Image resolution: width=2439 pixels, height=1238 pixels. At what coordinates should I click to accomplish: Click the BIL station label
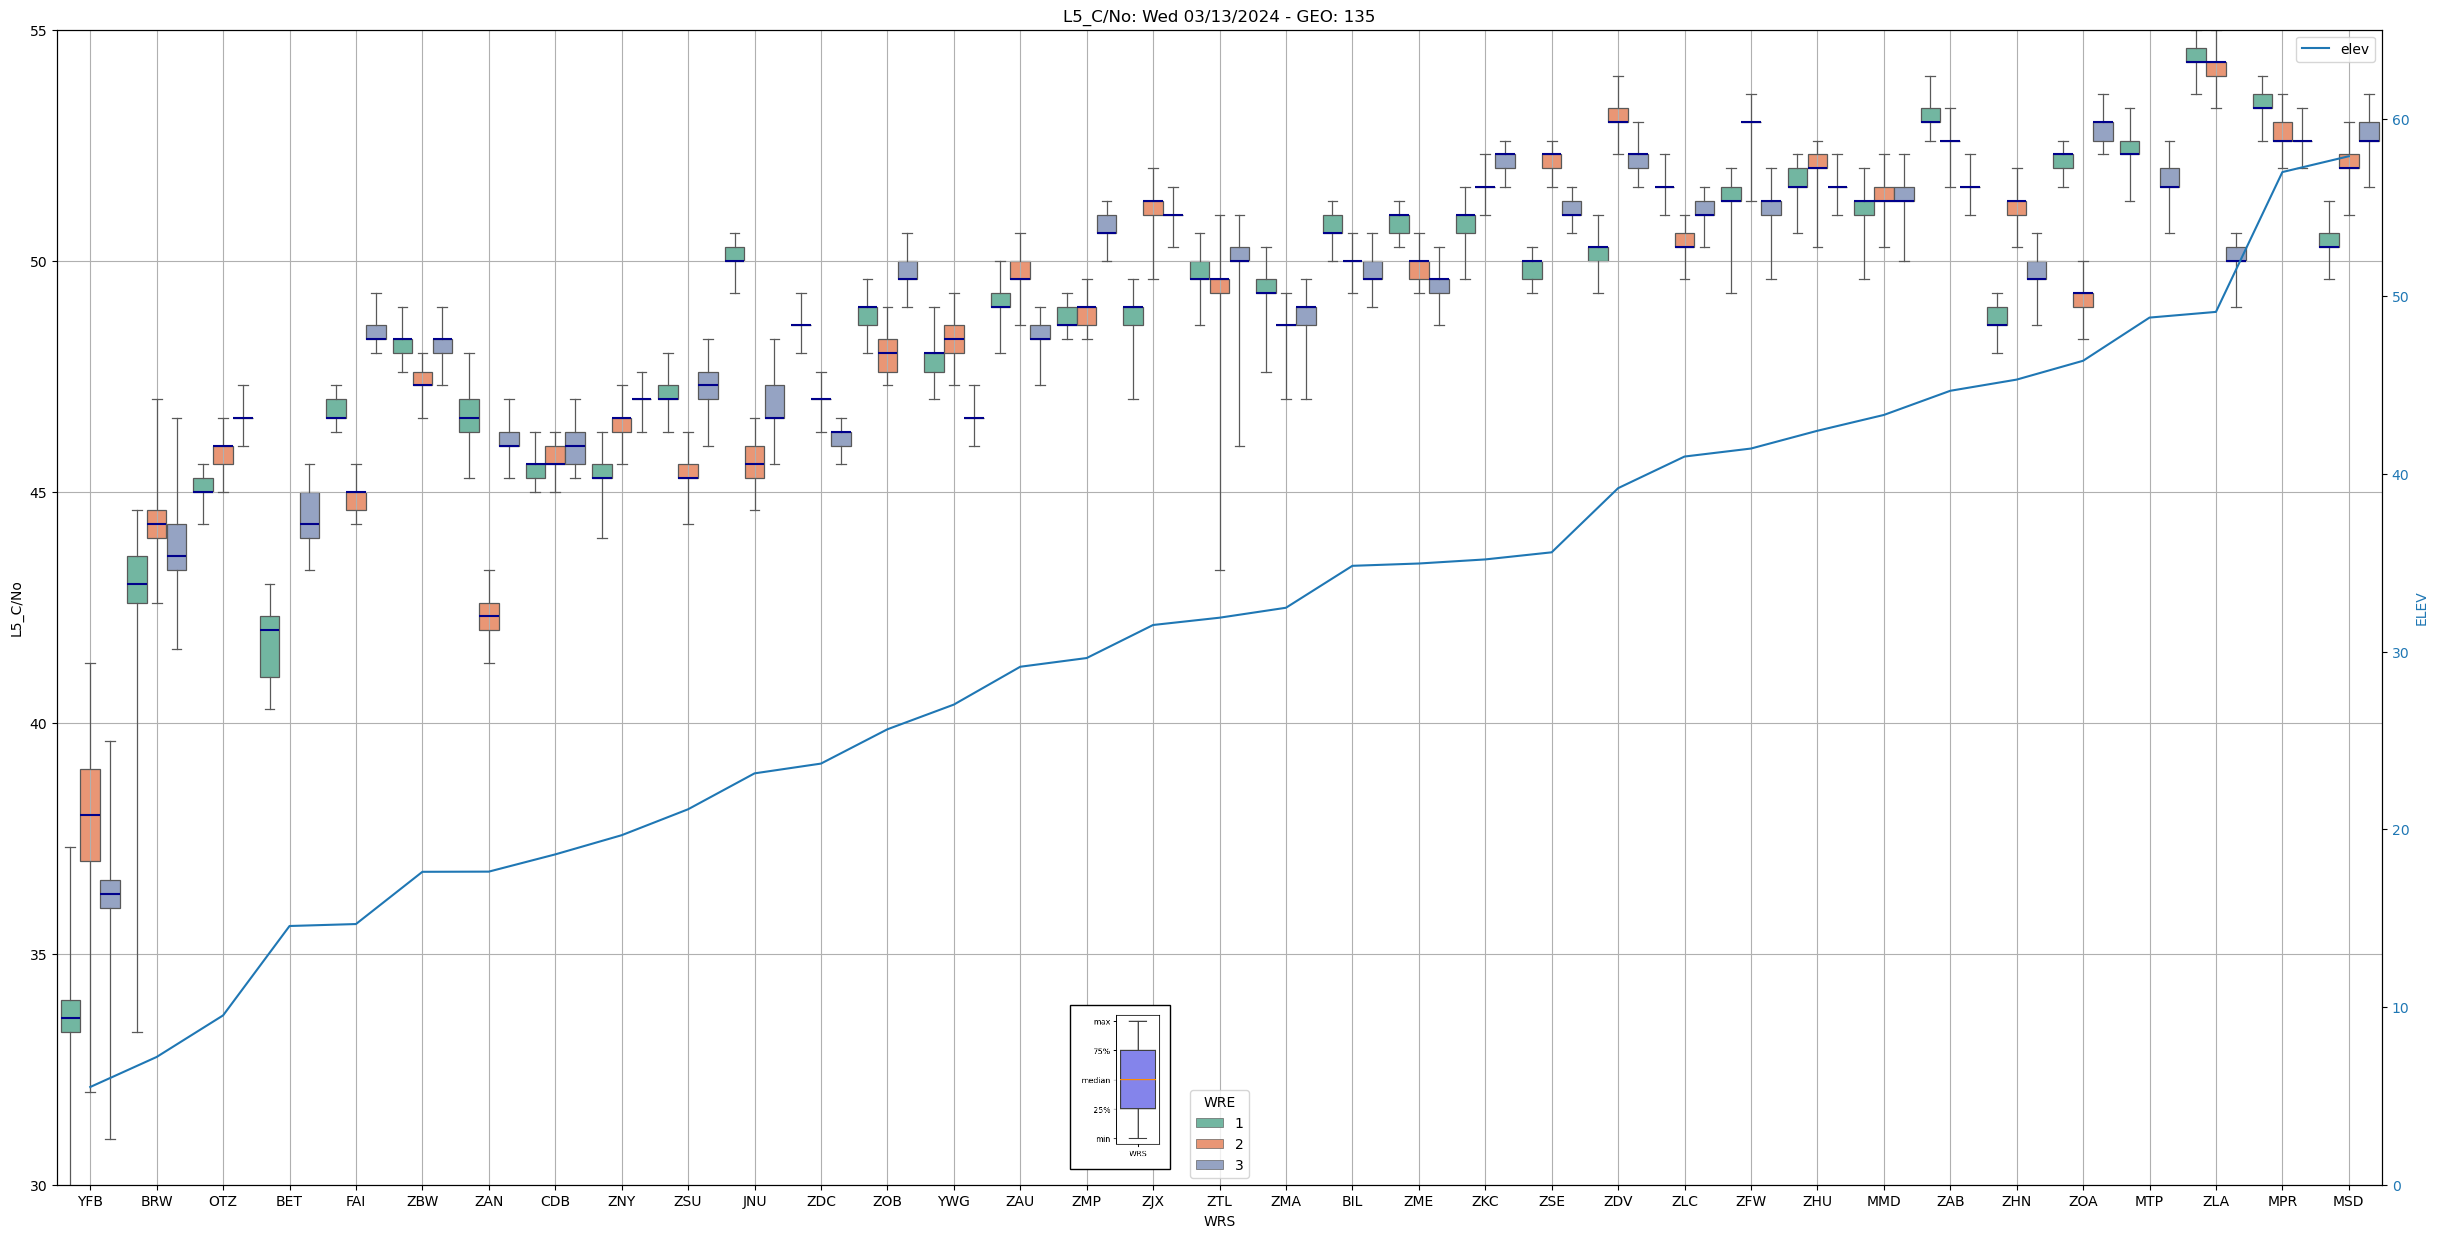point(1352,1201)
